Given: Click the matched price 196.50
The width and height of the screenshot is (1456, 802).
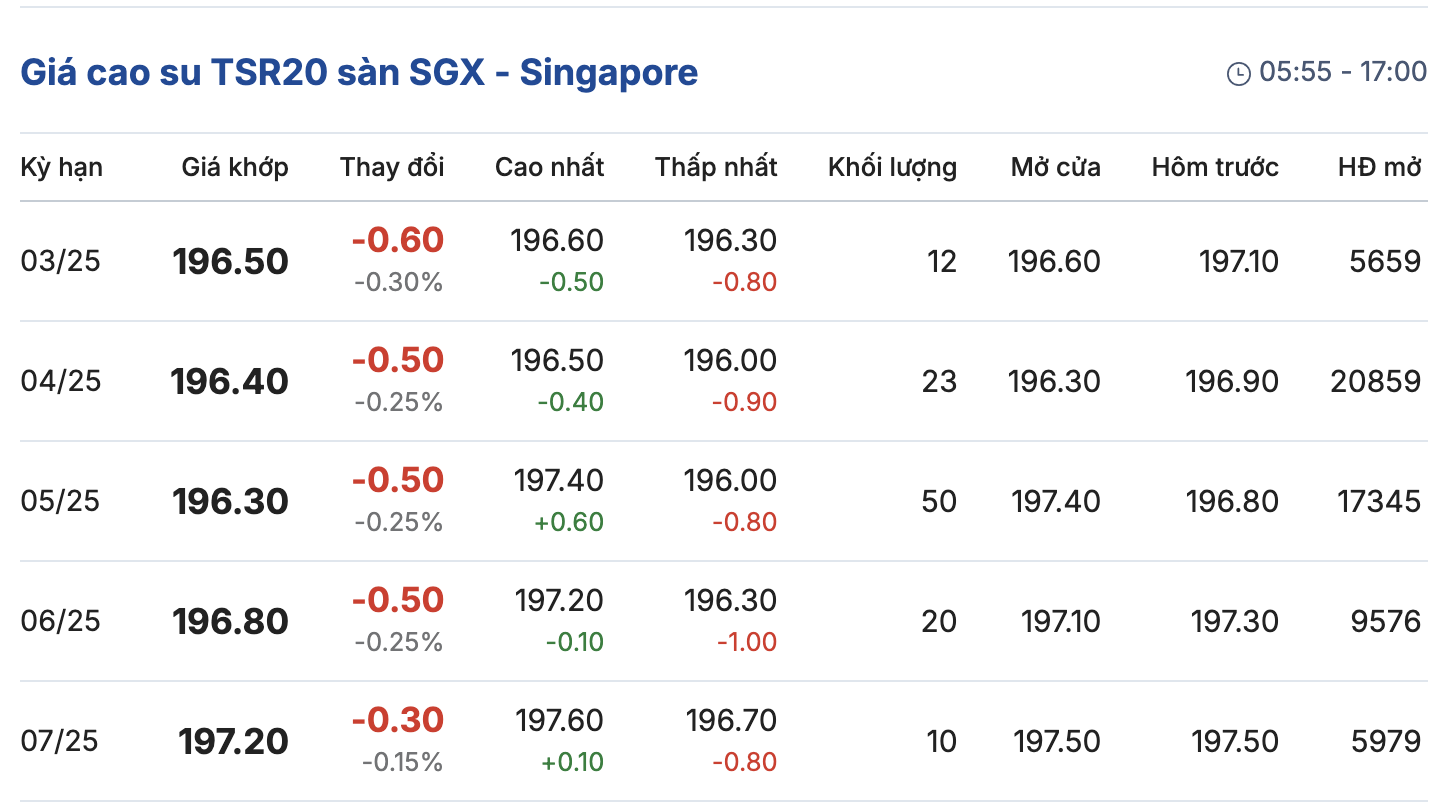Looking at the screenshot, I should tap(230, 262).
